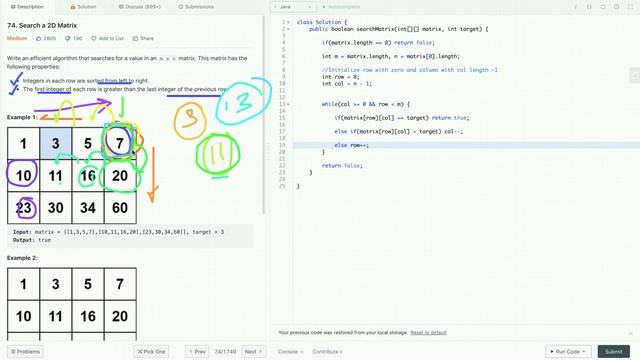Click the Example 2 matrix image cell 16
This screenshot has width=640, height=360.
[88, 316]
